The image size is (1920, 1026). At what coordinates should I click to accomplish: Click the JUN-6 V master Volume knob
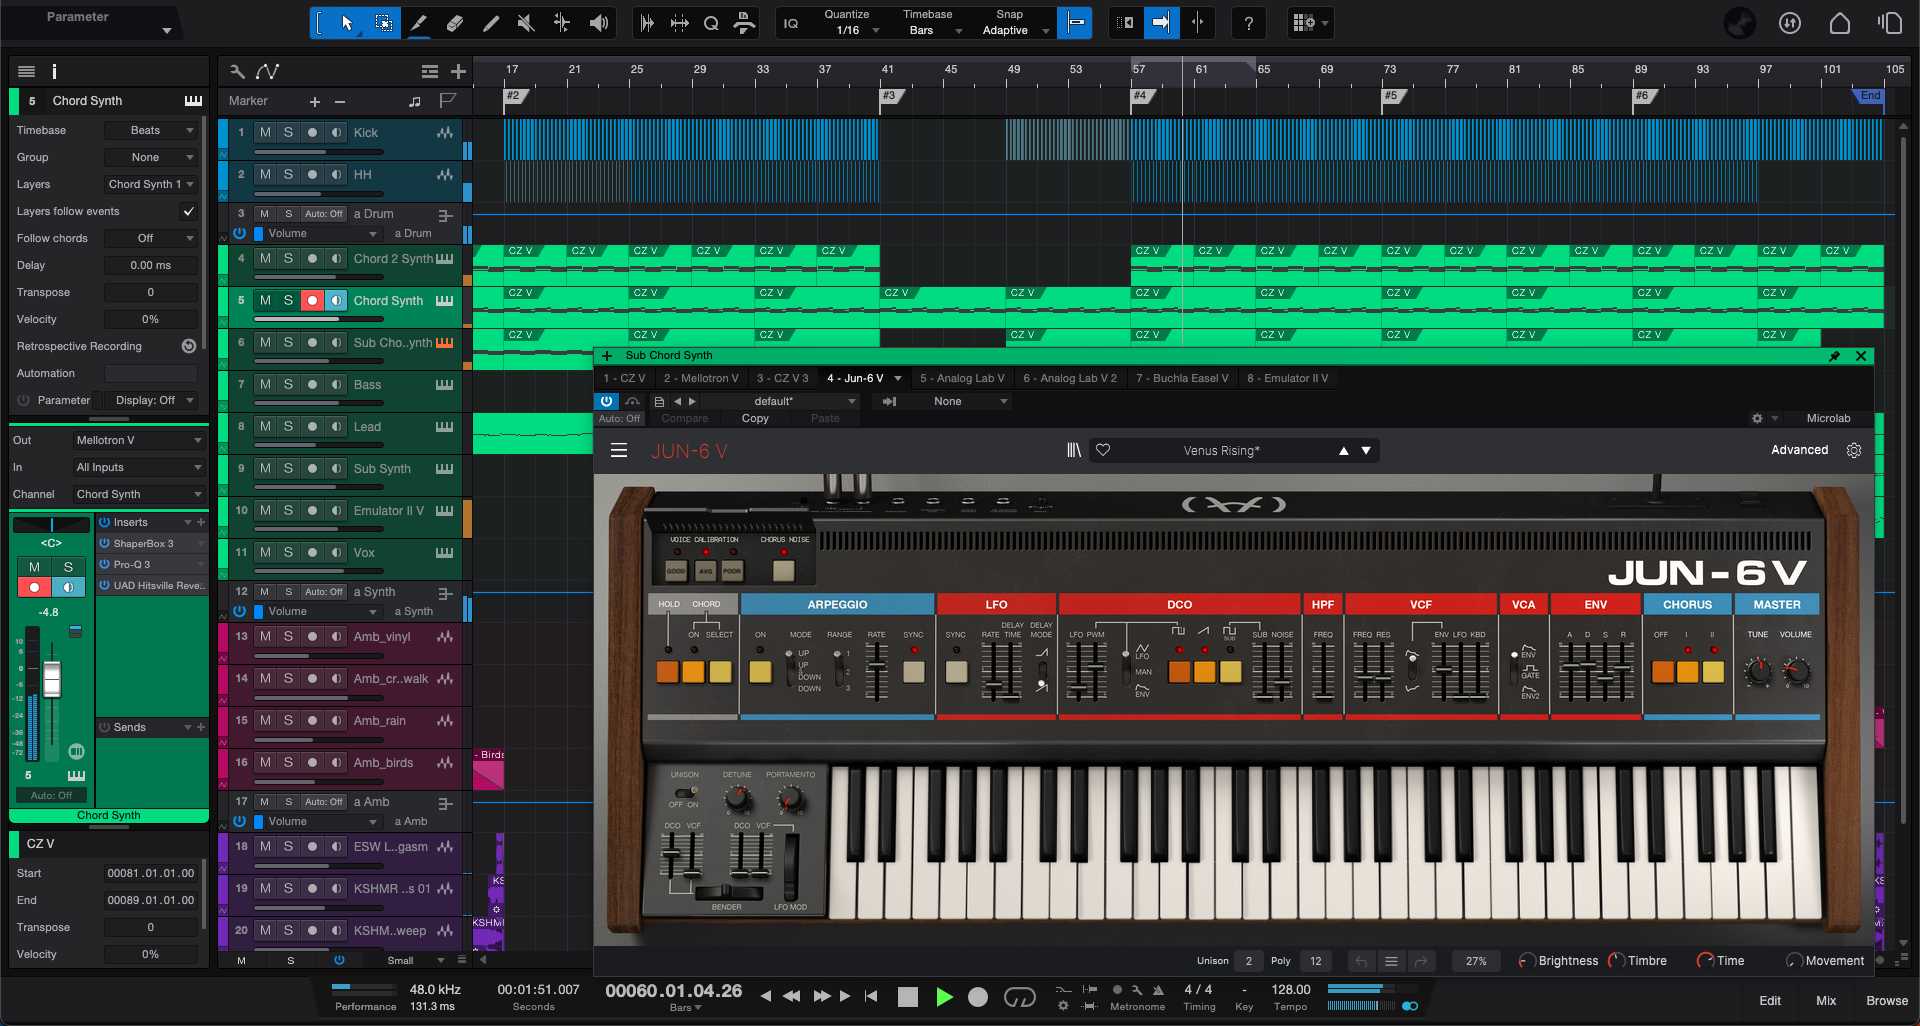click(x=1796, y=671)
